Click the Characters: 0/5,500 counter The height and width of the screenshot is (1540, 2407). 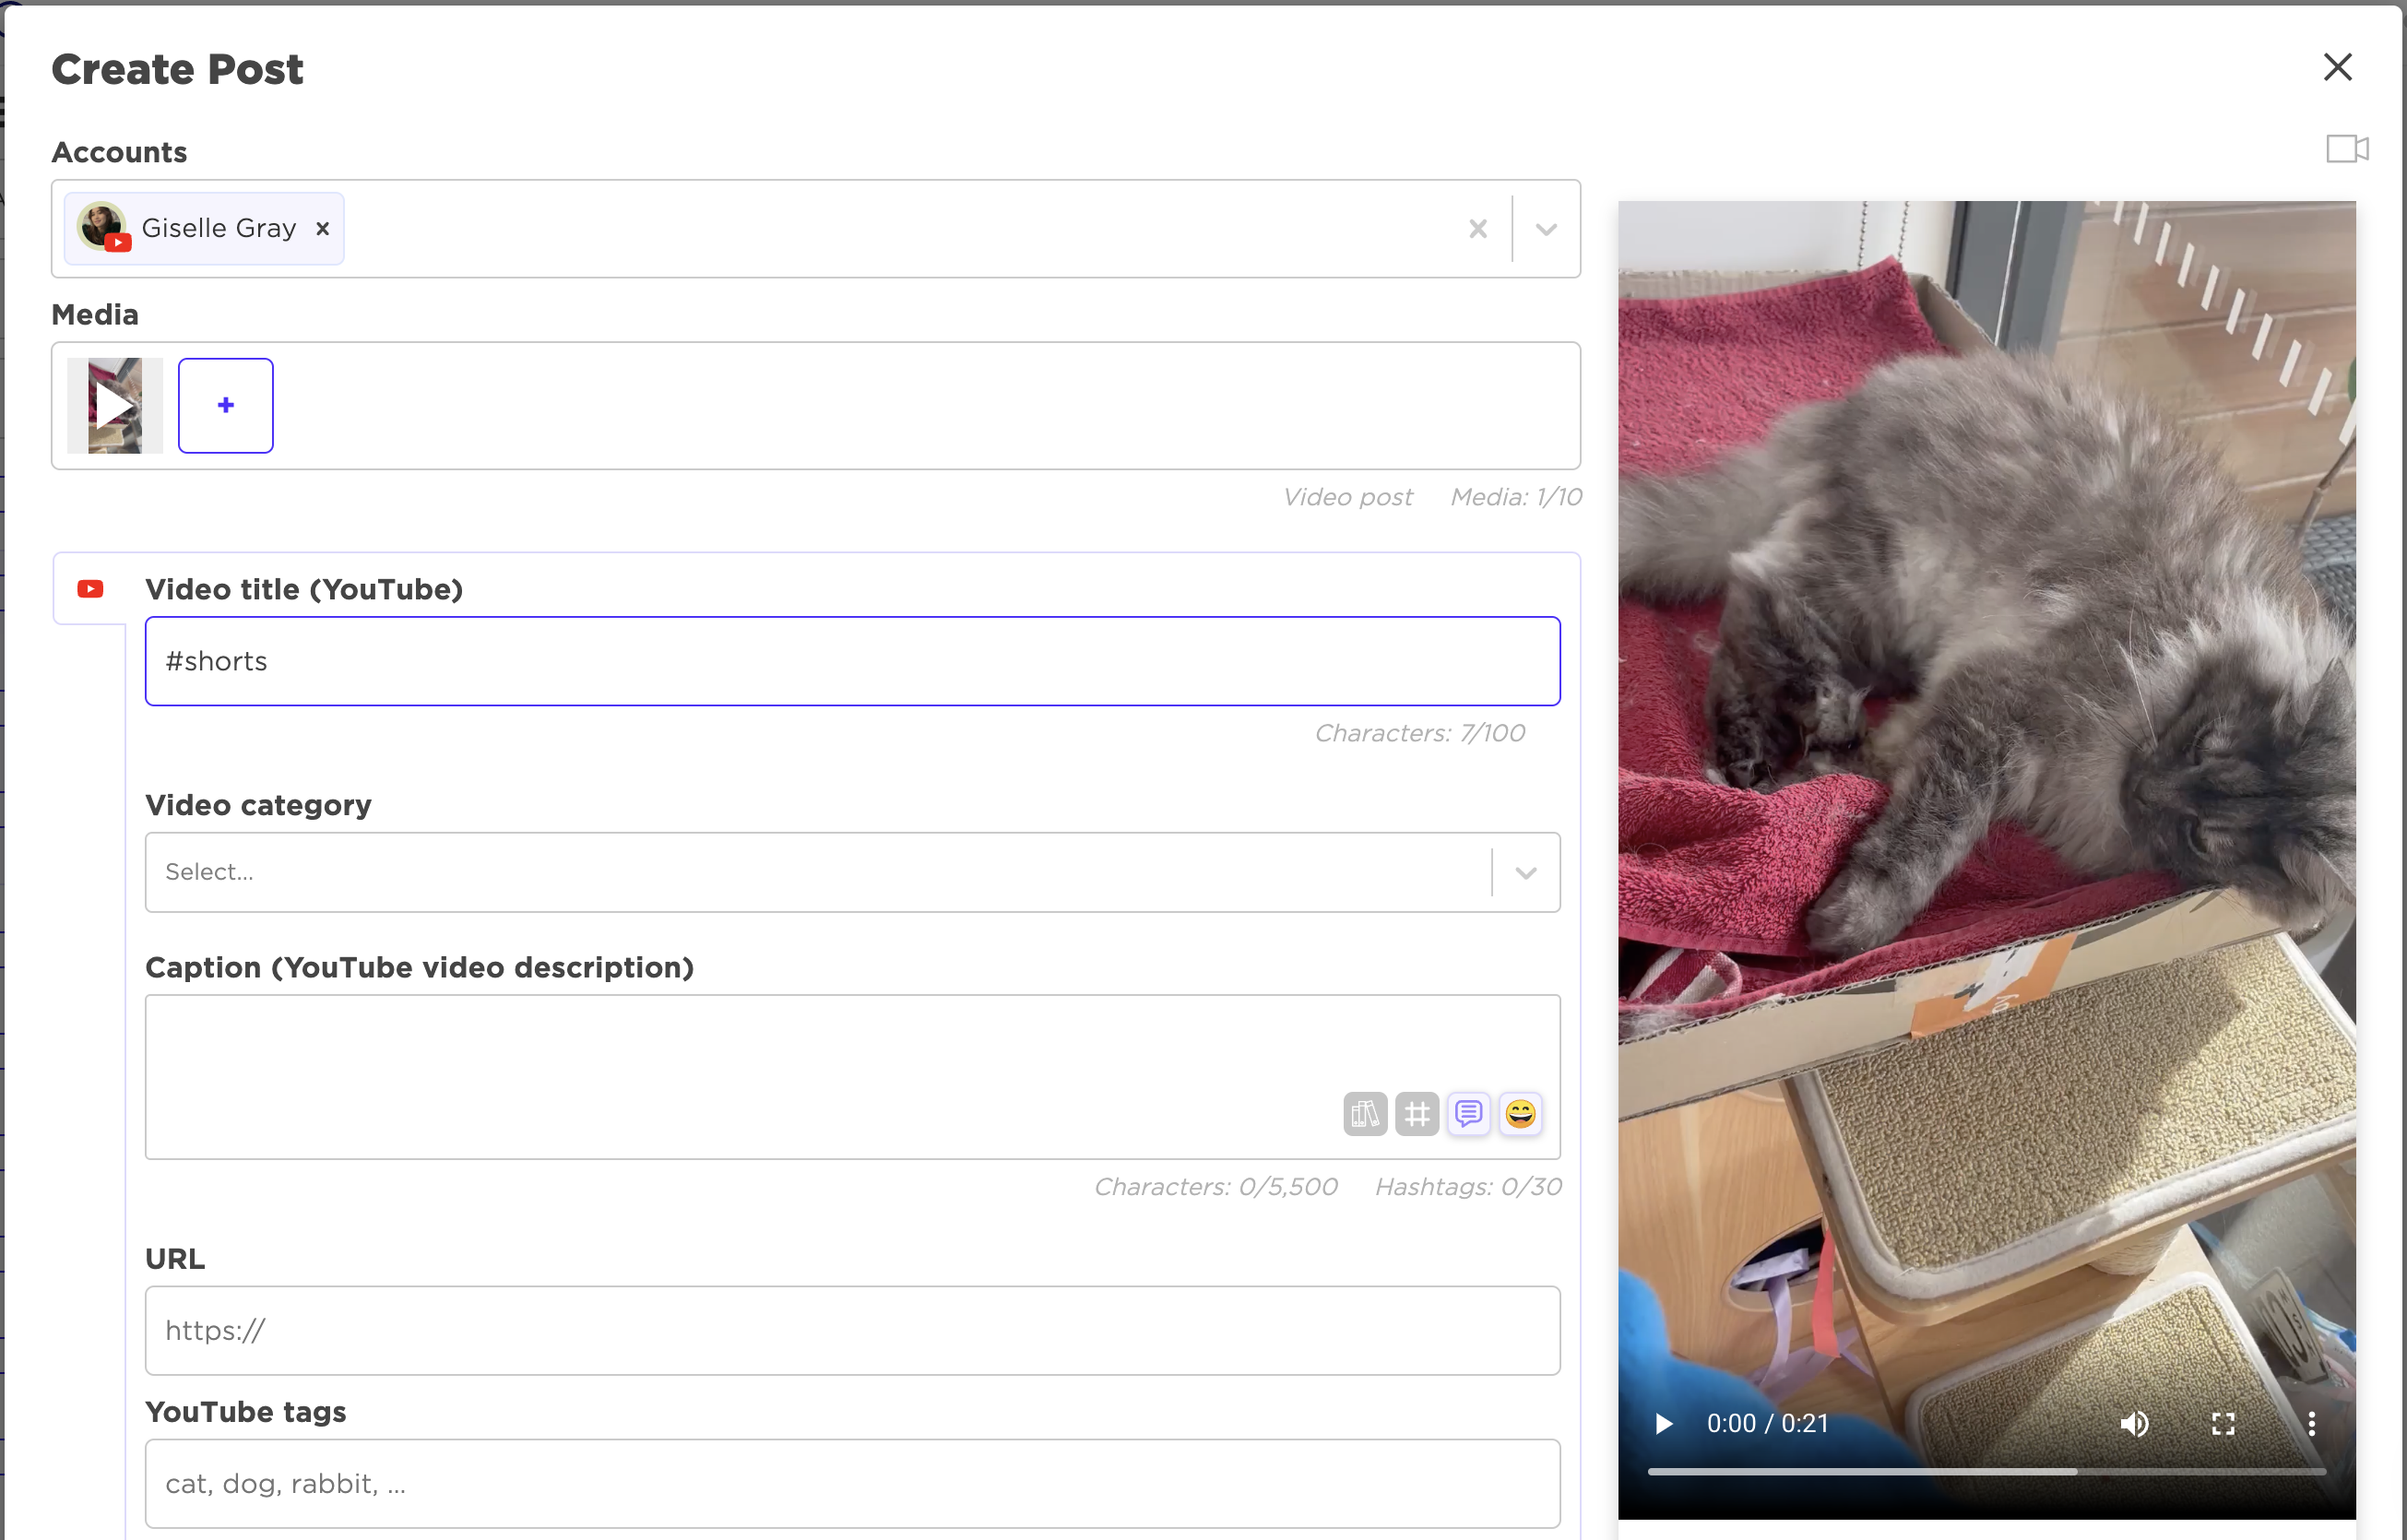pyautogui.click(x=1215, y=1187)
